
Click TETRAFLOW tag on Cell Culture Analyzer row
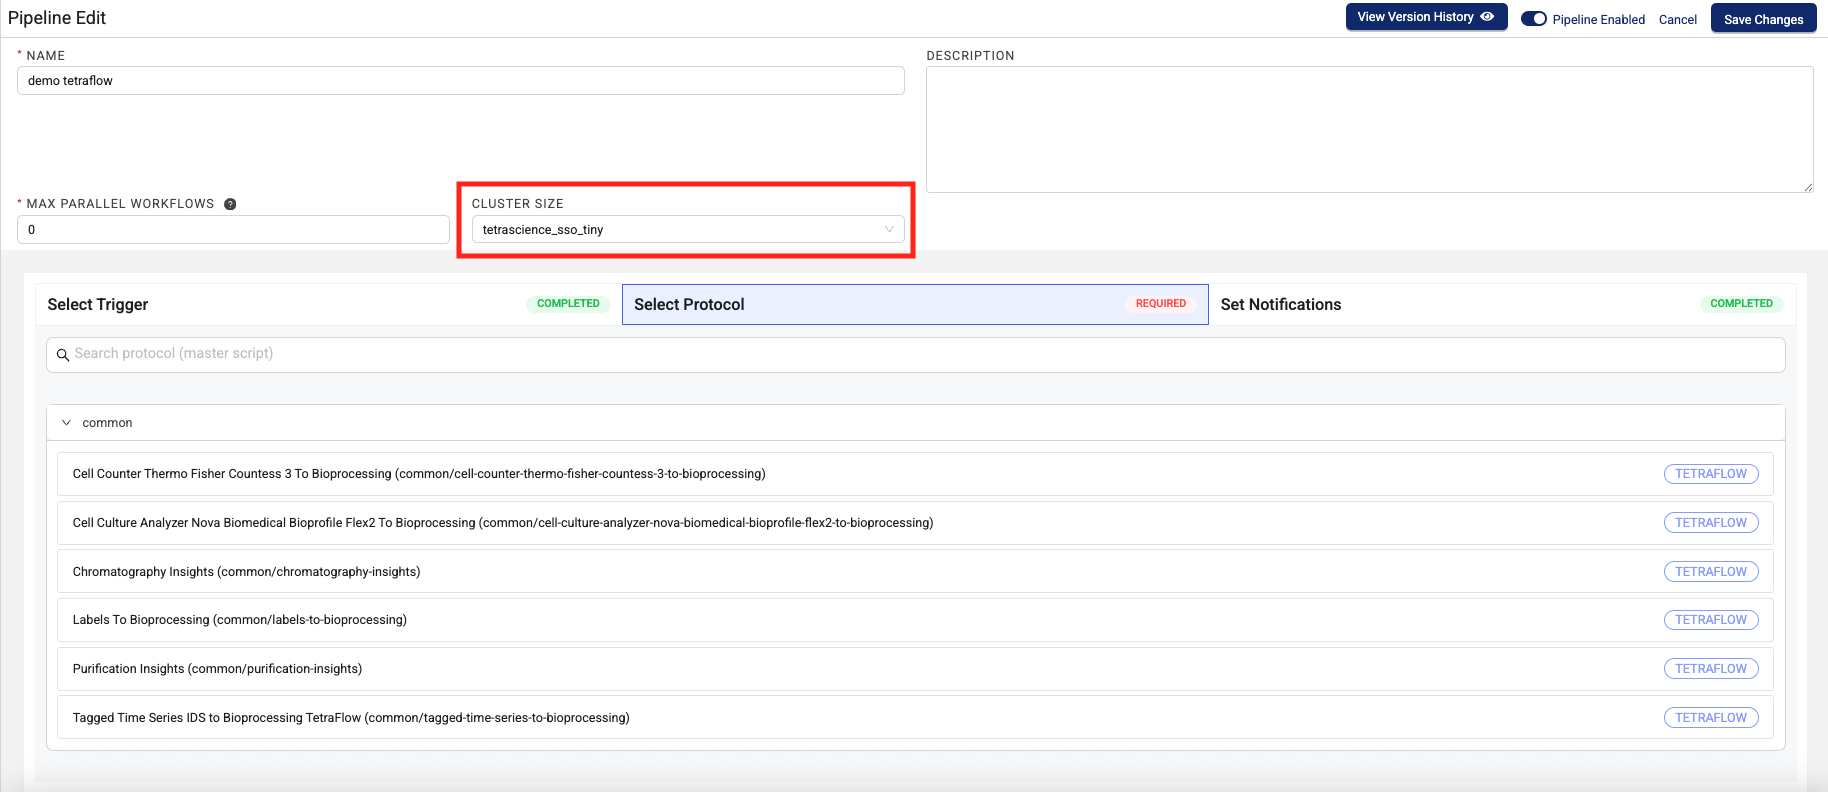[x=1711, y=523]
